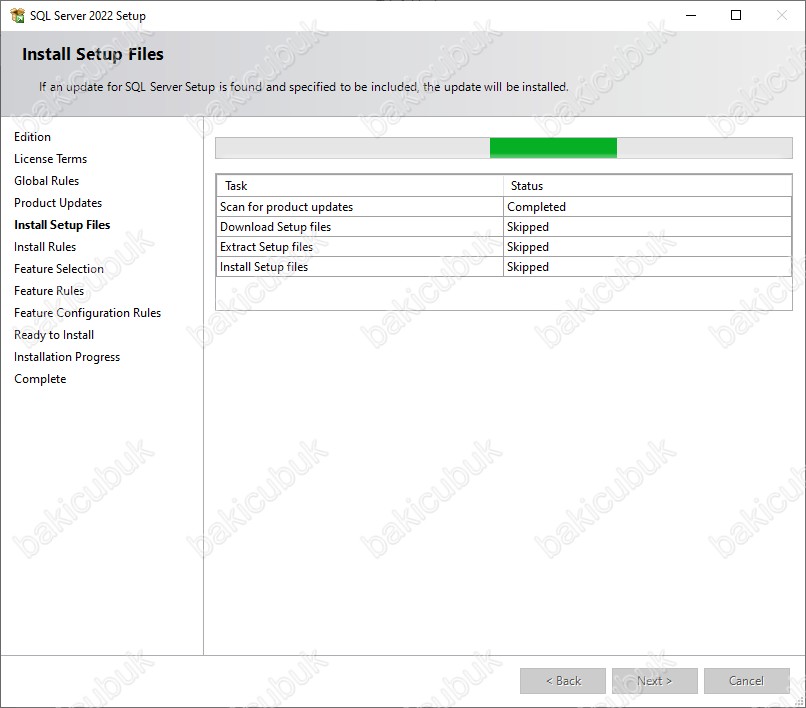
Task: Click the Scan for product updates row
Action: pyautogui.click(x=504, y=207)
